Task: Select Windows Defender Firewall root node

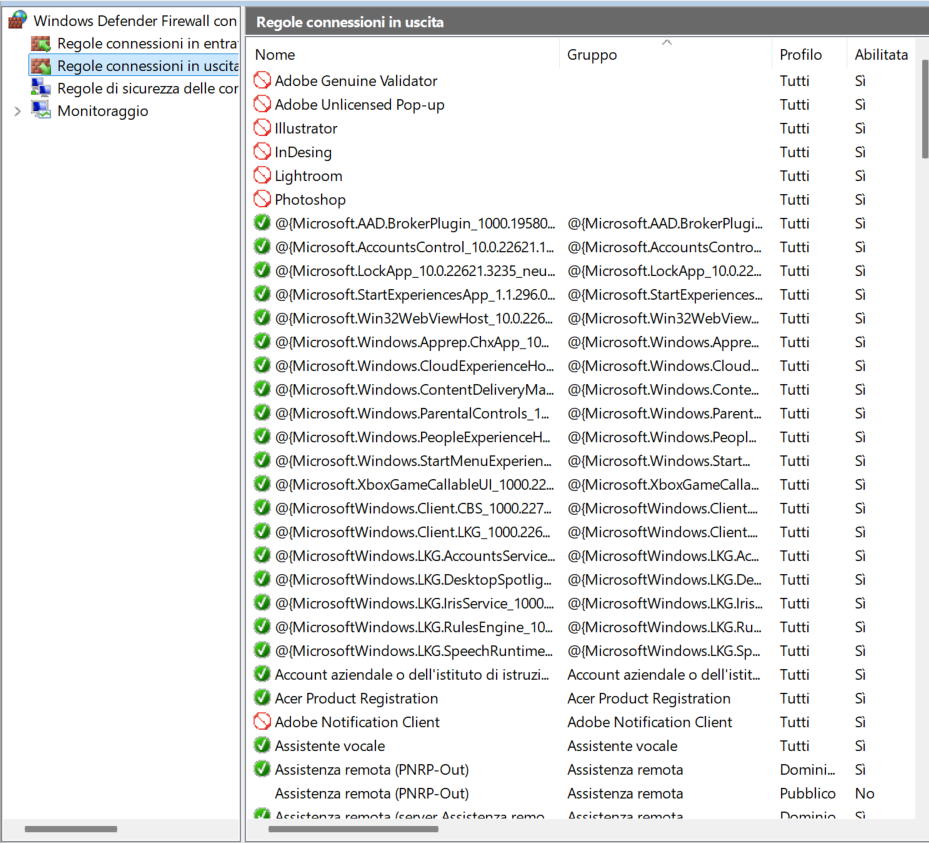Action: tap(135, 21)
